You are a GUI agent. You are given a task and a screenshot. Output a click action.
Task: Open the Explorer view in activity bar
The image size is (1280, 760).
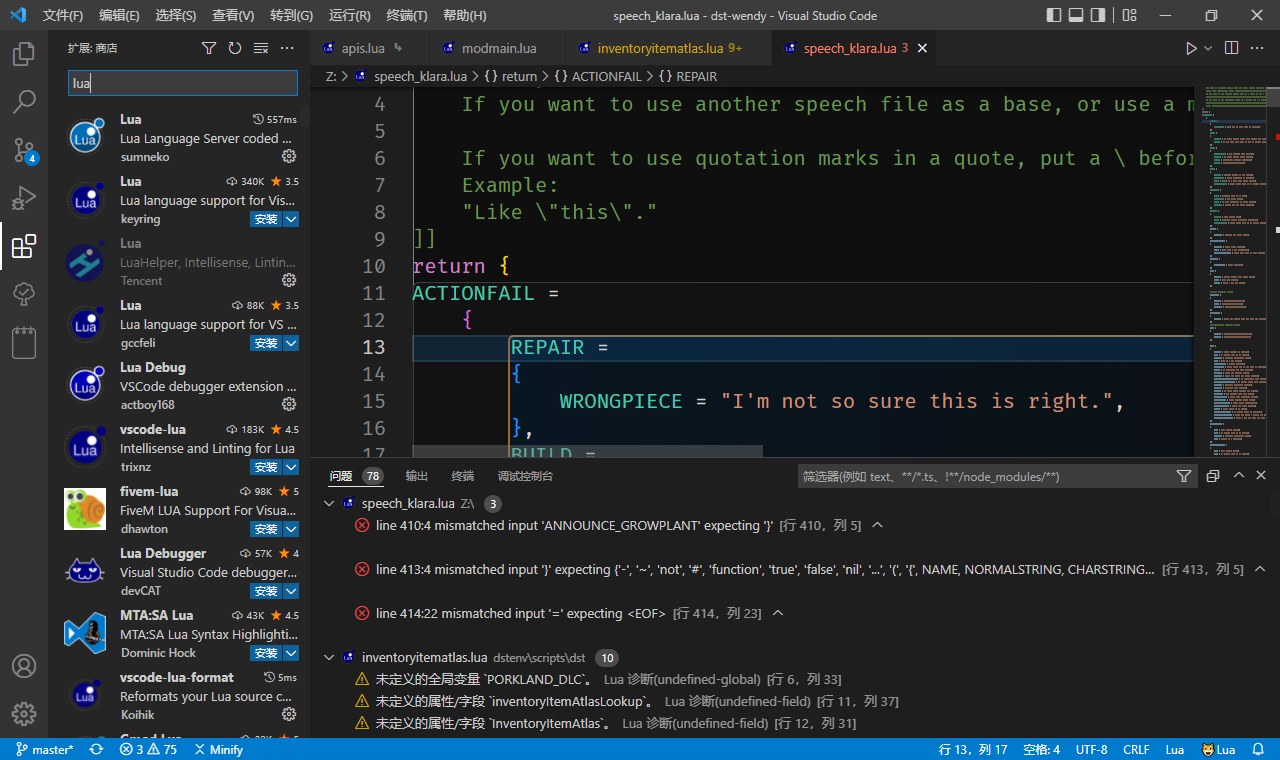[24, 54]
